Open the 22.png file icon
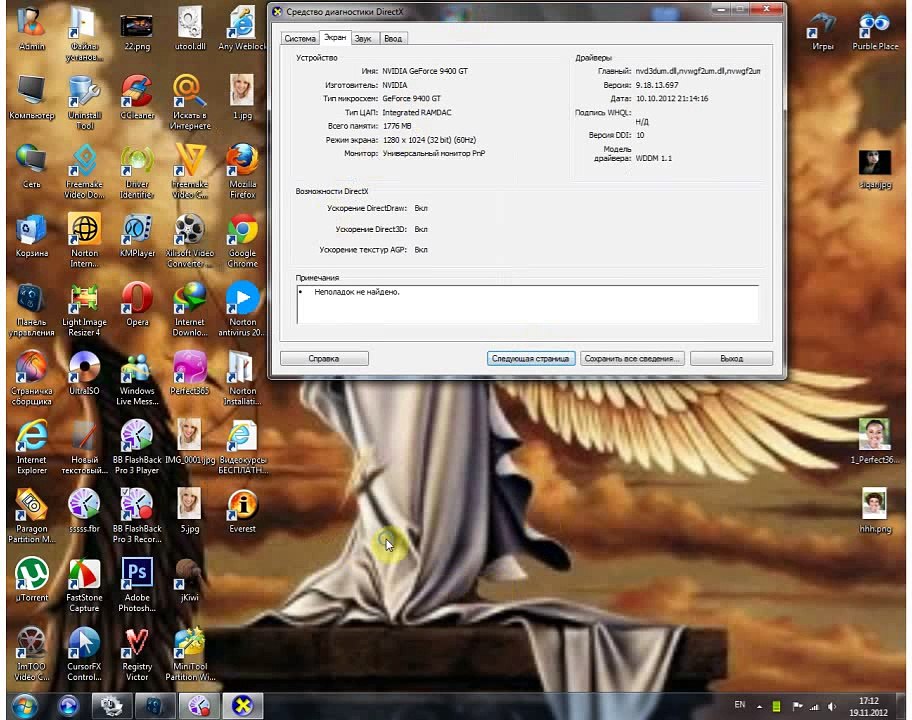This screenshot has height=720, width=912. coord(137,33)
